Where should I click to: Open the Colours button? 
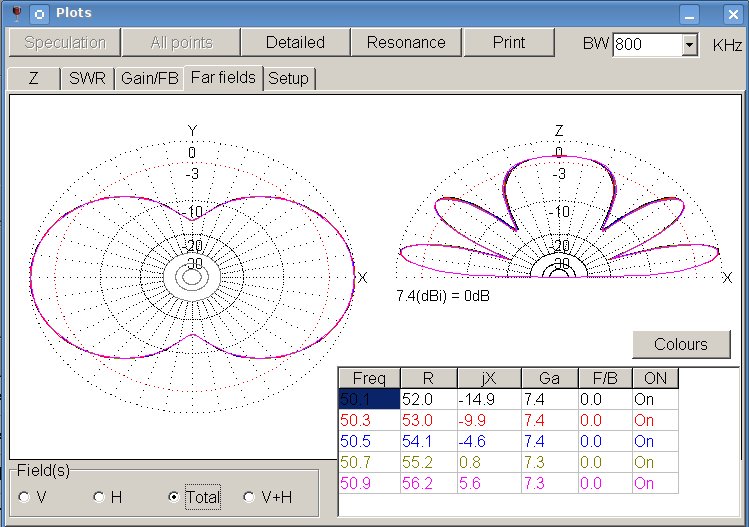(681, 344)
